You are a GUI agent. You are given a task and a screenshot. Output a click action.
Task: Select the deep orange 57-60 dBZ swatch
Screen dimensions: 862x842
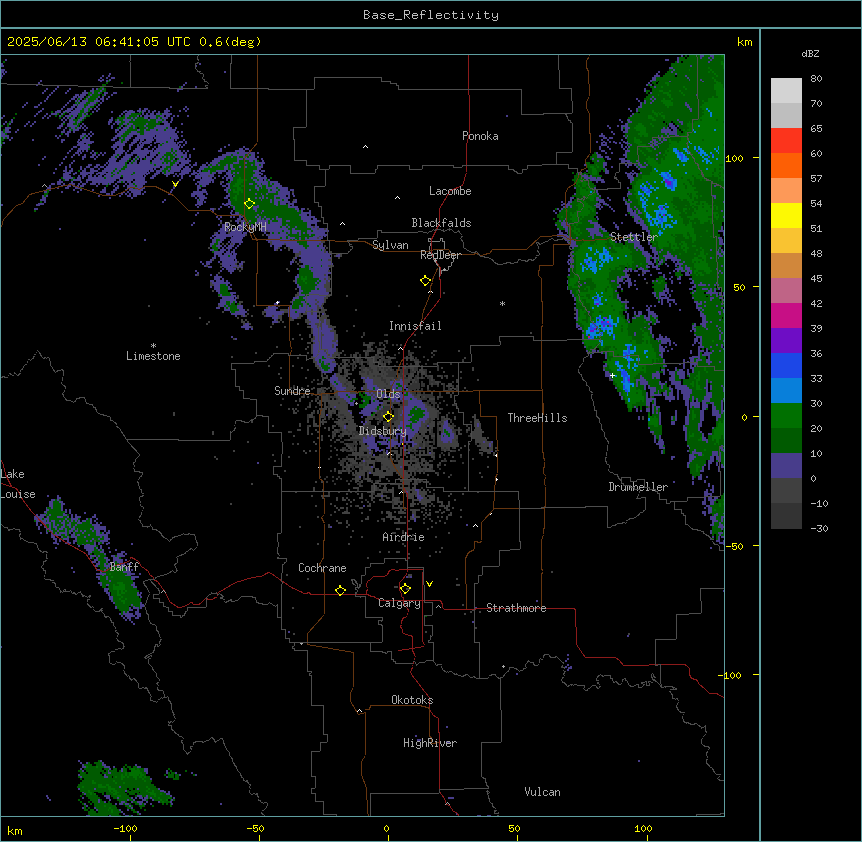pyautogui.click(x=786, y=165)
